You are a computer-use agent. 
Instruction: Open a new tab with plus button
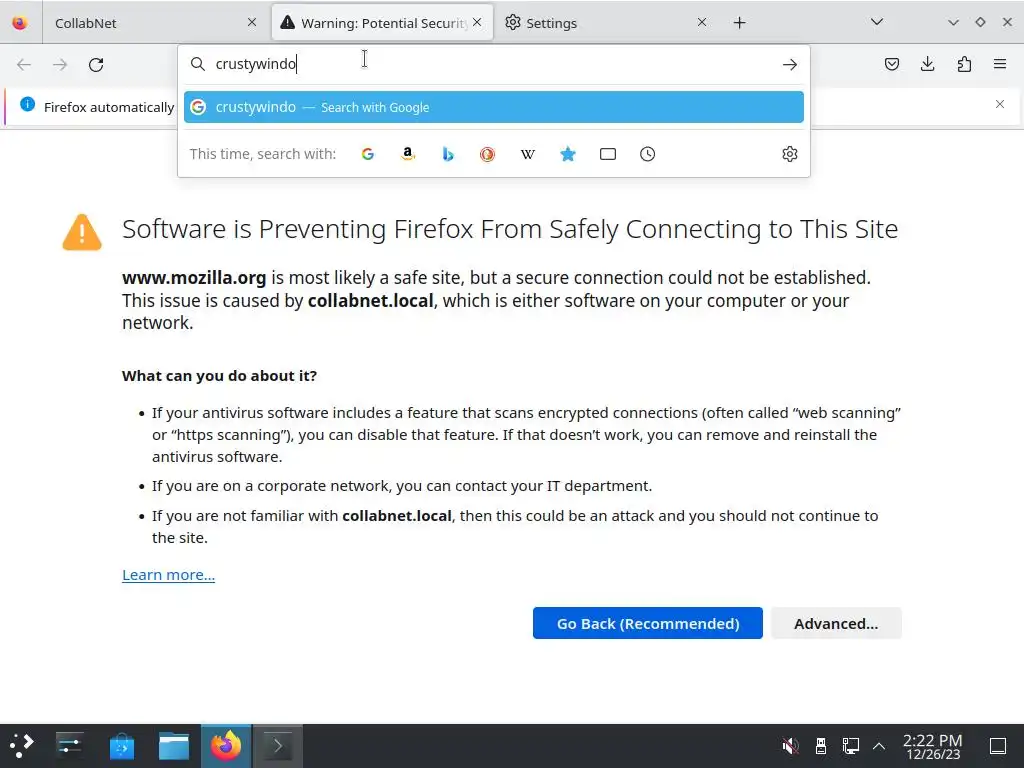[x=739, y=23]
